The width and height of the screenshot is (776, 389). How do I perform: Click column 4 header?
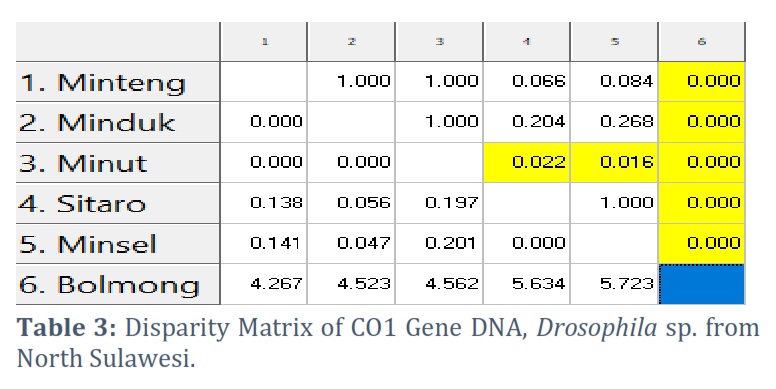tap(527, 42)
